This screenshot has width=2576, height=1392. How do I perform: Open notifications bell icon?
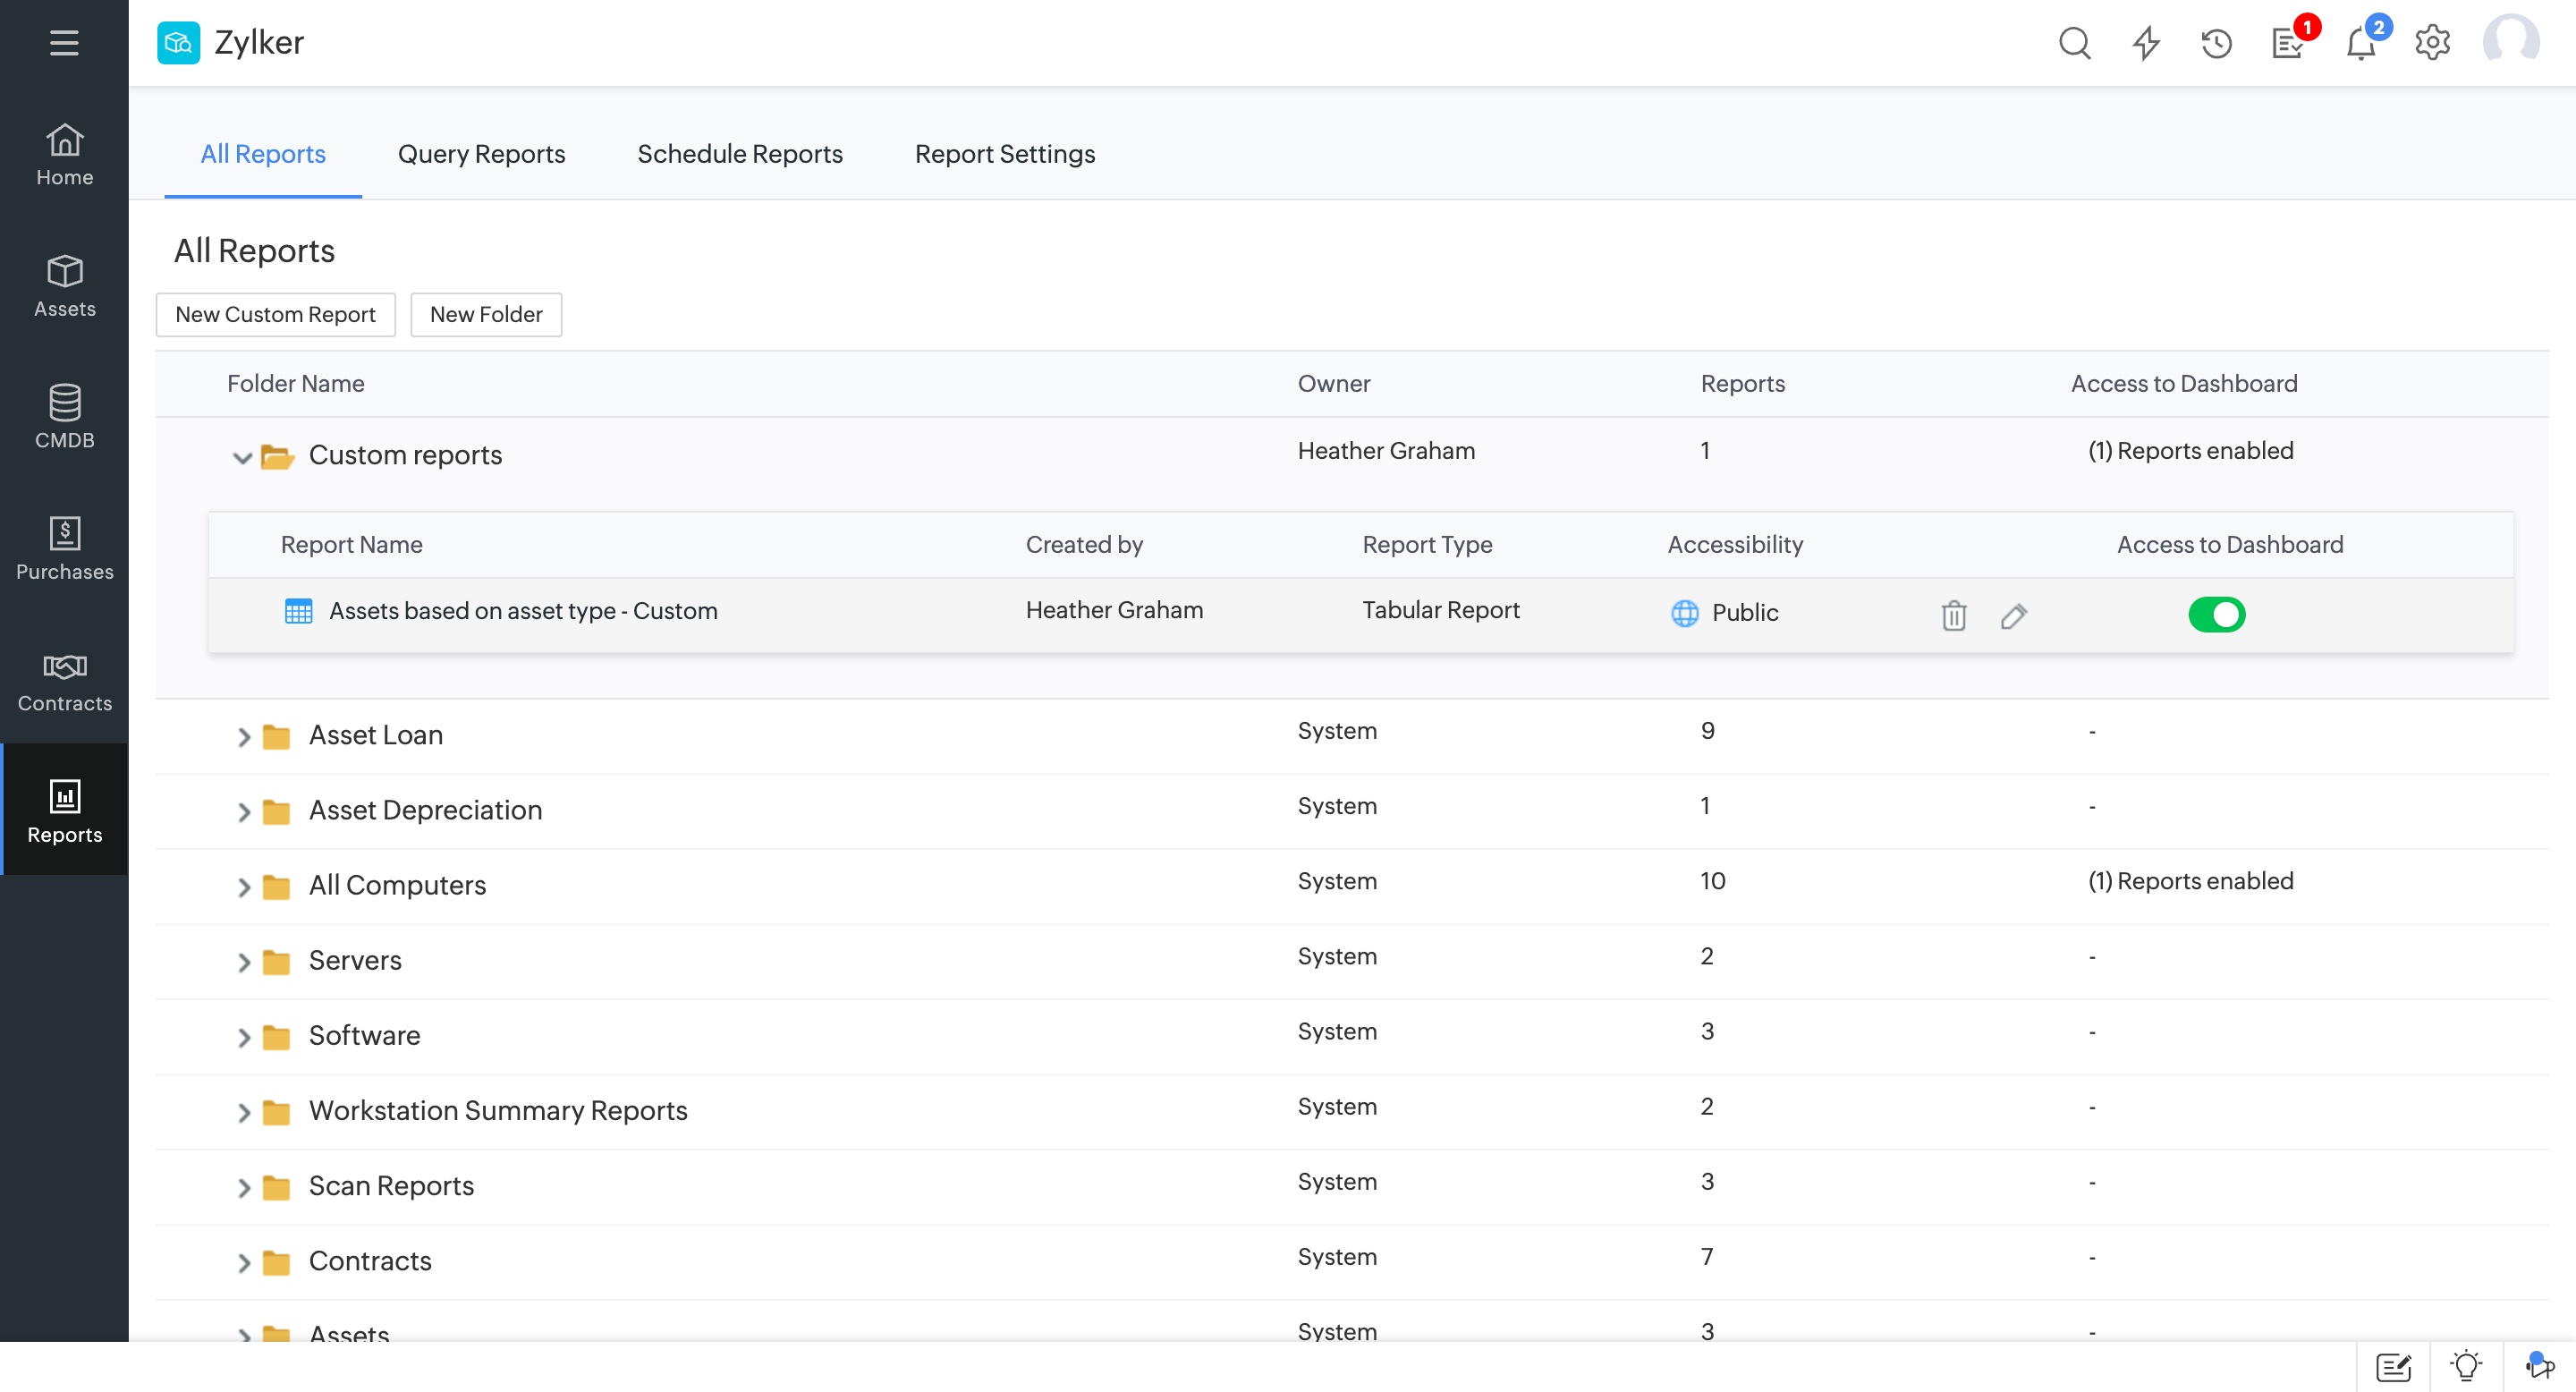tap(2360, 43)
